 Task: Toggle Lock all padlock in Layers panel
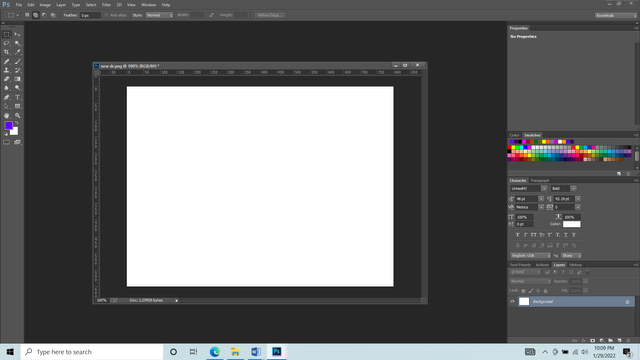[545, 291]
